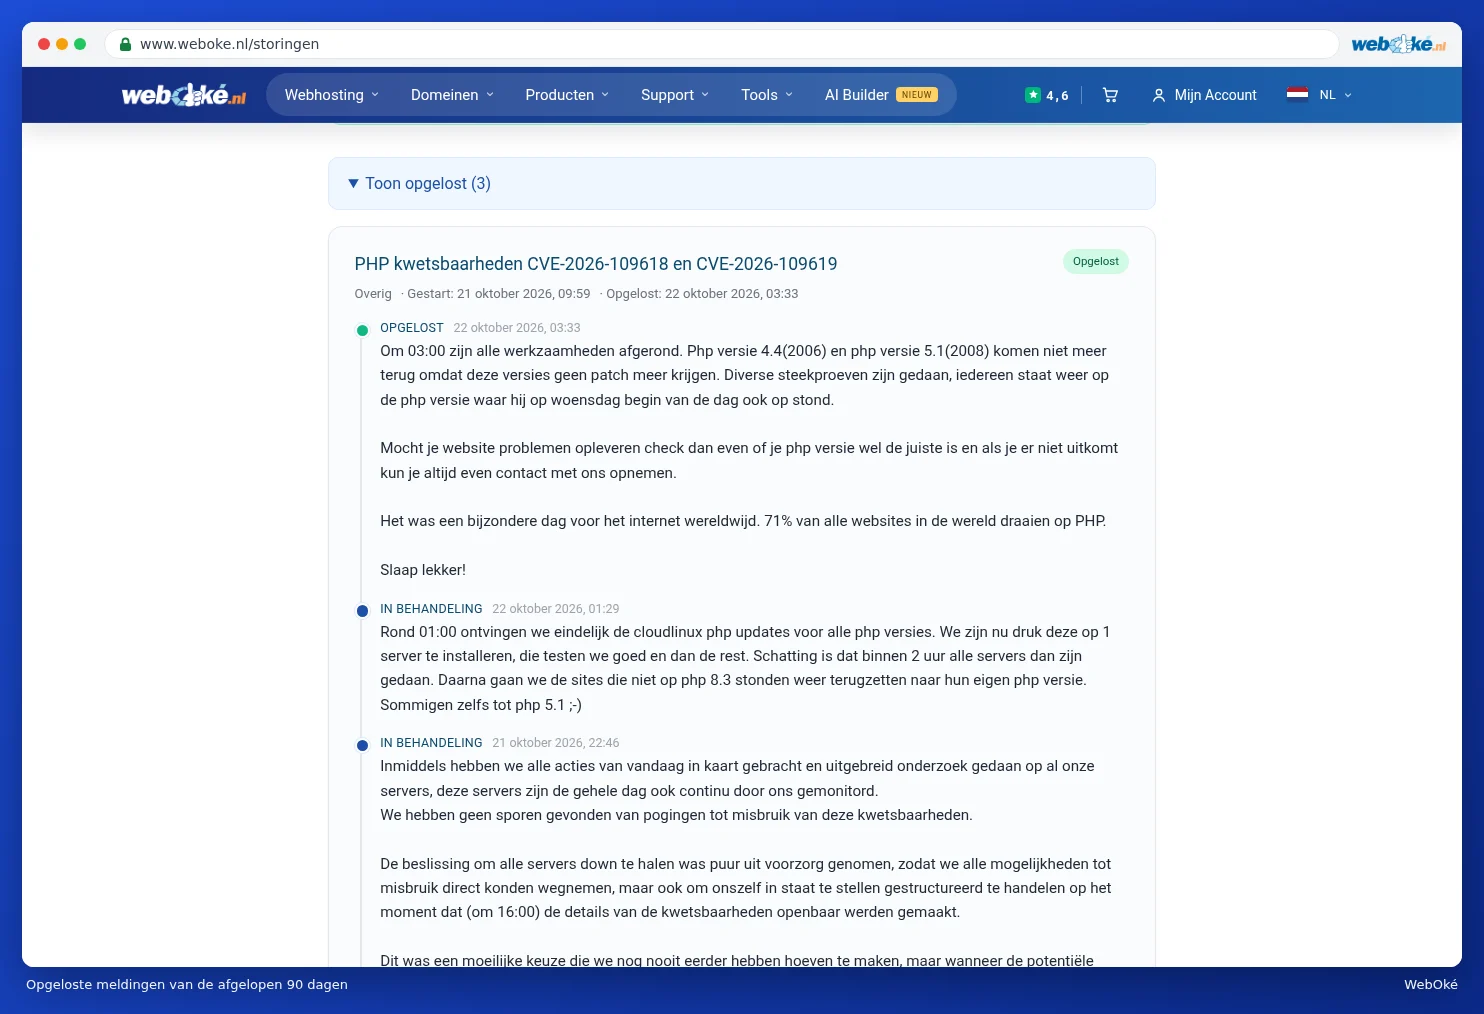Click the 4,6 rating score

coord(1057,96)
